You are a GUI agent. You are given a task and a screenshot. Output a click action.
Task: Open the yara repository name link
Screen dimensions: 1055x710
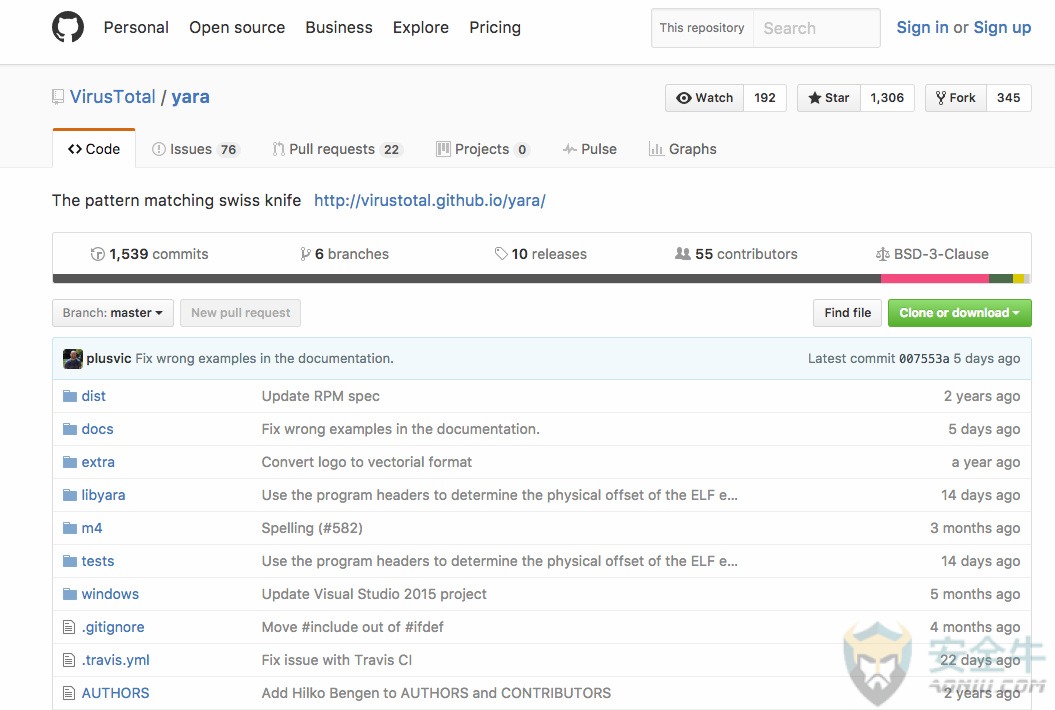(190, 97)
